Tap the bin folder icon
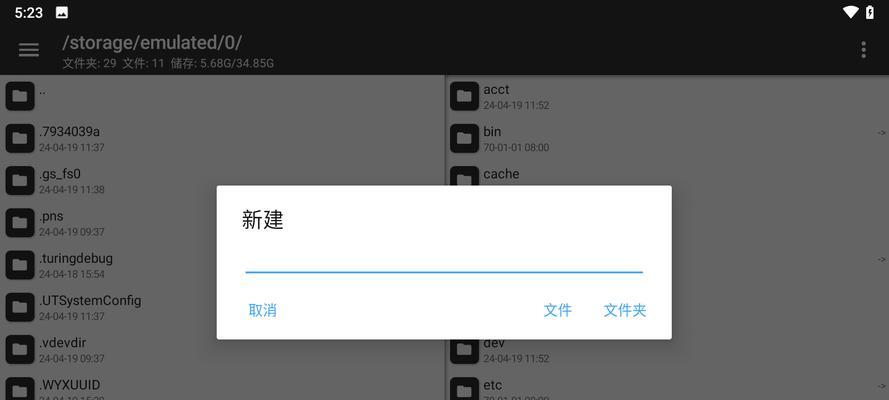Viewport: 889px width, 400px height. tap(464, 138)
